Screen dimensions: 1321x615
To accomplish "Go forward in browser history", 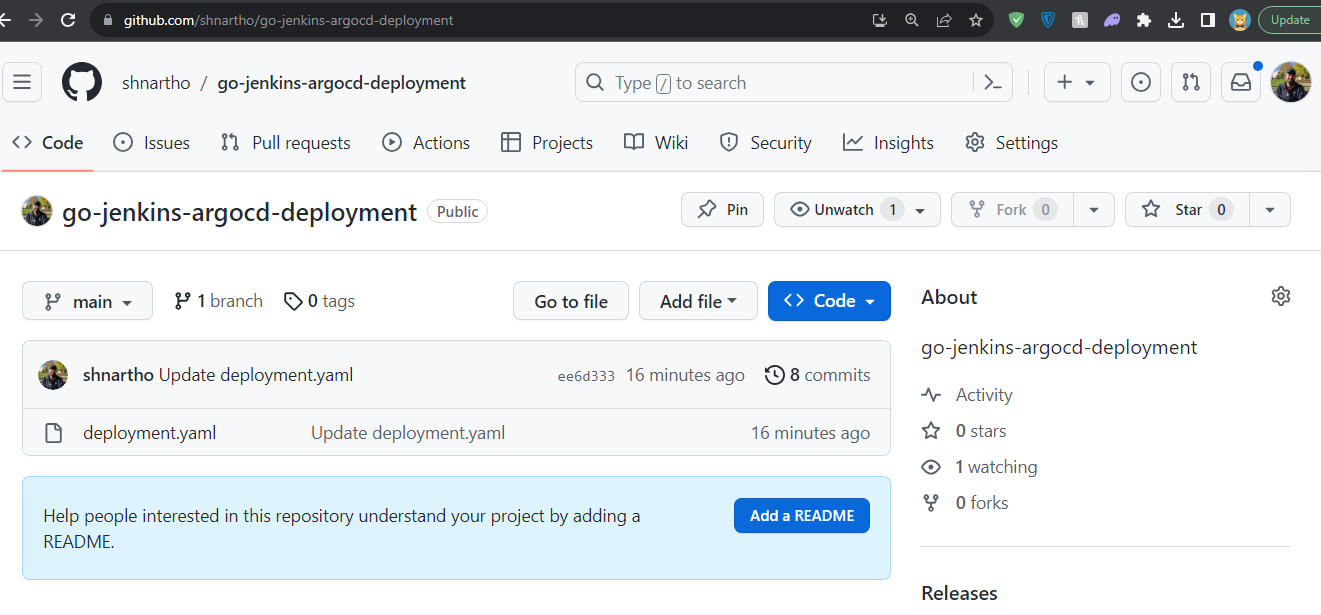I will [x=36, y=20].
